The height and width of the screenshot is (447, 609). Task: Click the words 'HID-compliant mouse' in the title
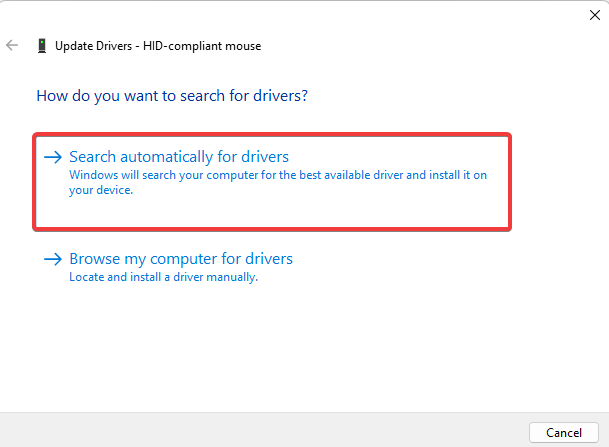(x=202, y=46)
